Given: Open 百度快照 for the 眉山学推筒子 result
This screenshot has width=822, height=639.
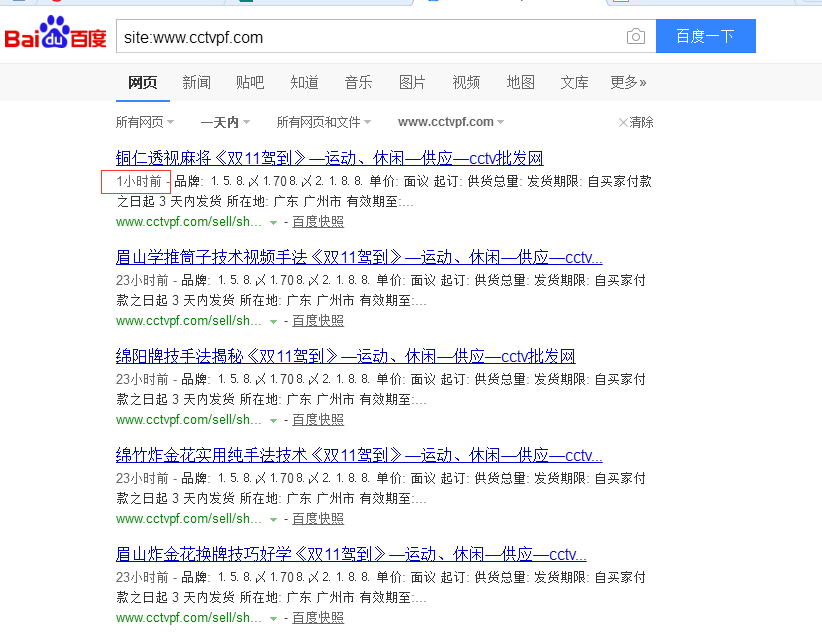Looking at the screenshot, I should pos(317,320).
